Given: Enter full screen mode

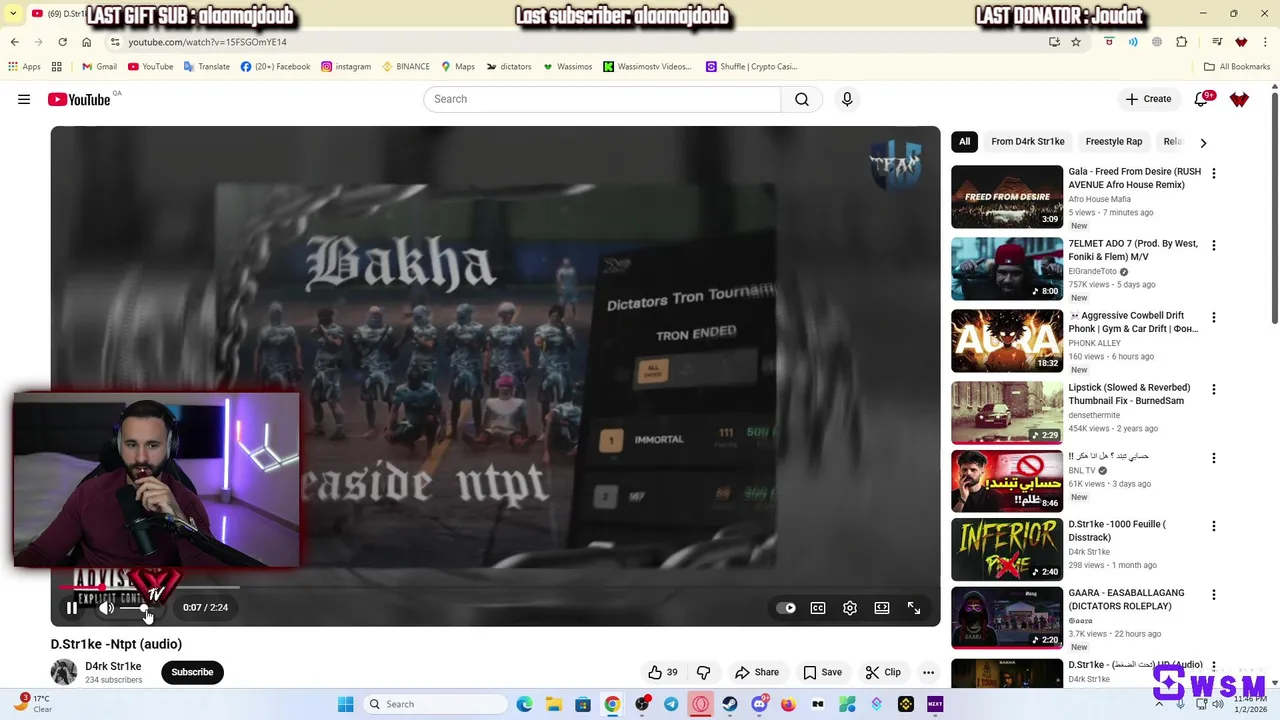Looking at the screenshot, I should (x=914, y=607).
